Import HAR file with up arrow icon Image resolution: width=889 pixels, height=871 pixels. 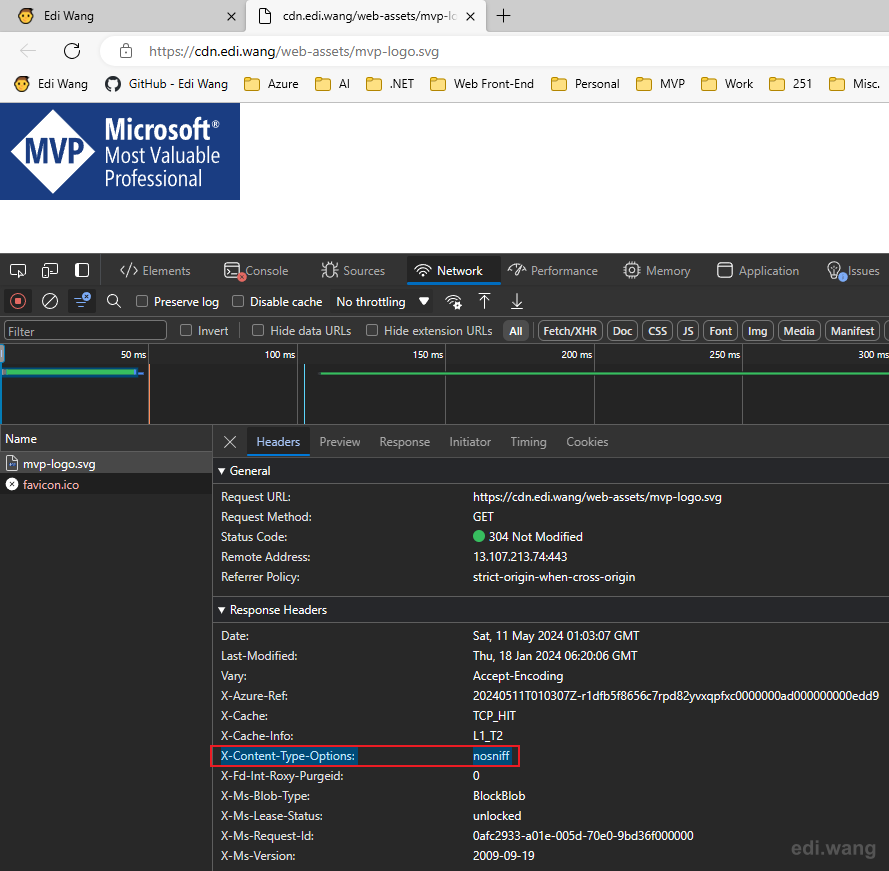click(x=484, y=301)
